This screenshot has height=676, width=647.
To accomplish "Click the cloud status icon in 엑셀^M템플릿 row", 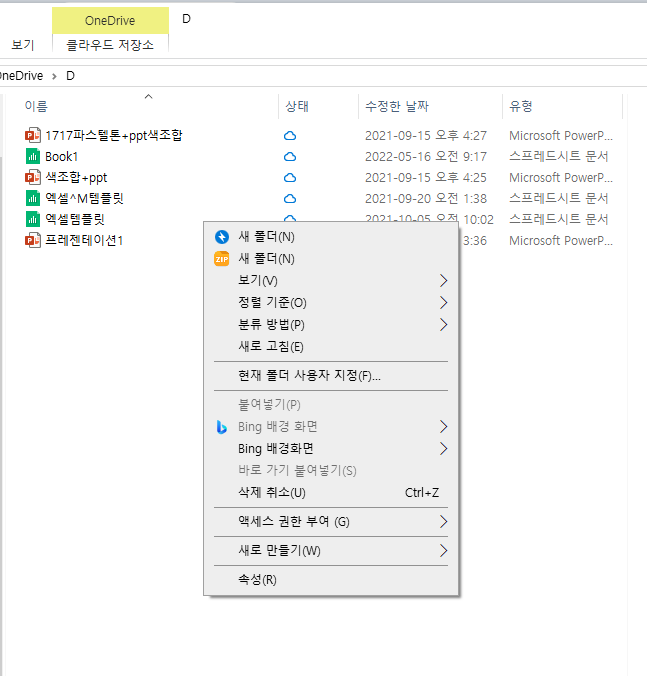I will (290, 198).
